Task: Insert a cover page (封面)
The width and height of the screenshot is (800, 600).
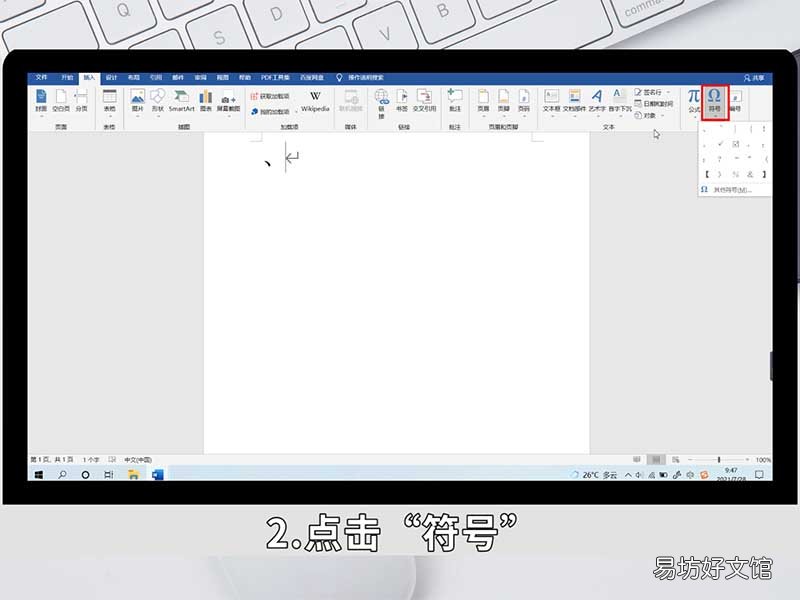Action: pos(41,101)
